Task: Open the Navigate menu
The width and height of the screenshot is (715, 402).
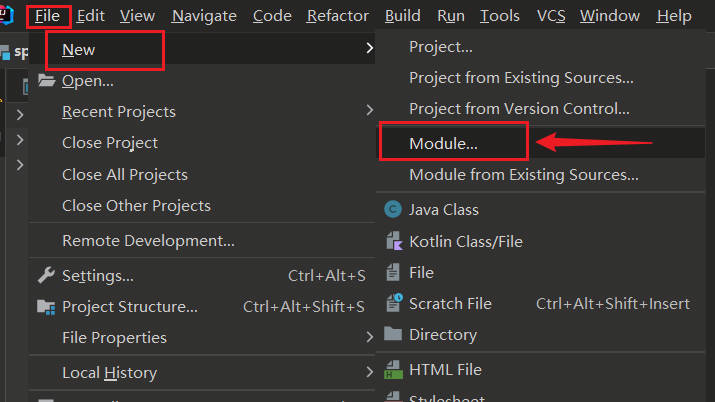Action: coord(204,16)
